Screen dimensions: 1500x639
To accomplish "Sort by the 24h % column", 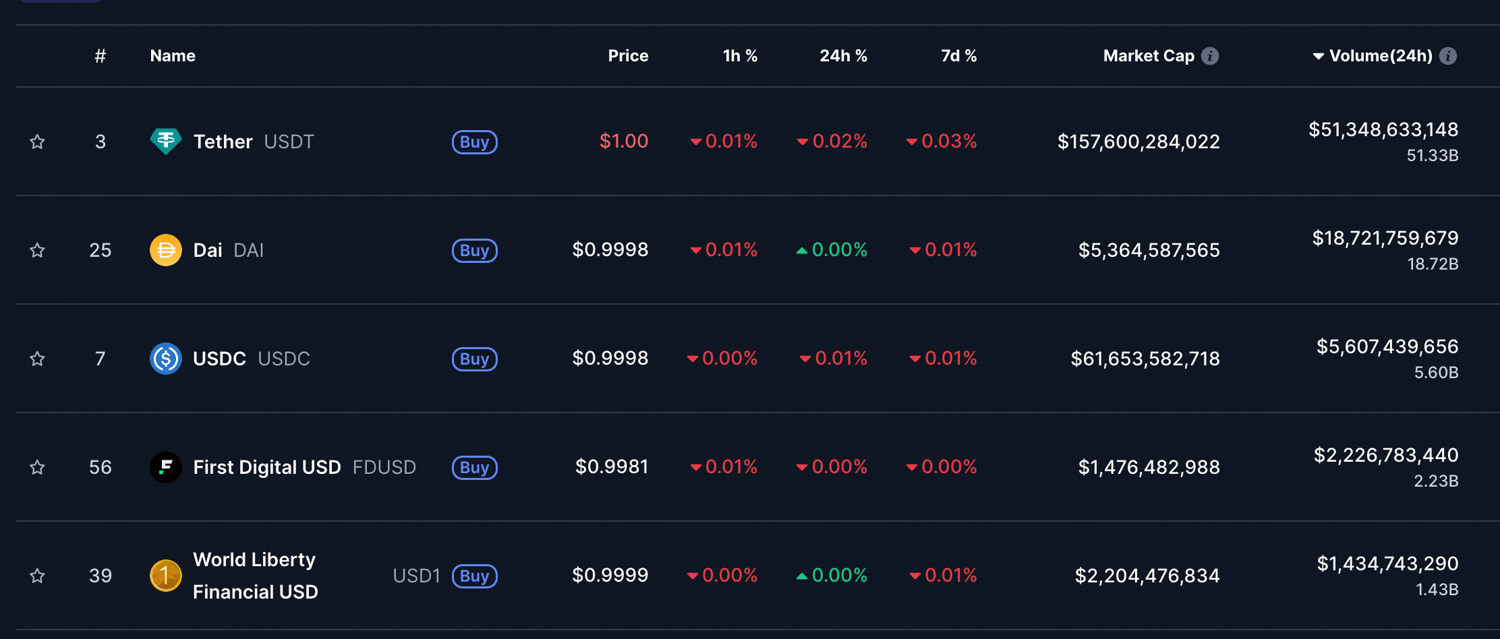I will (843, 56).
